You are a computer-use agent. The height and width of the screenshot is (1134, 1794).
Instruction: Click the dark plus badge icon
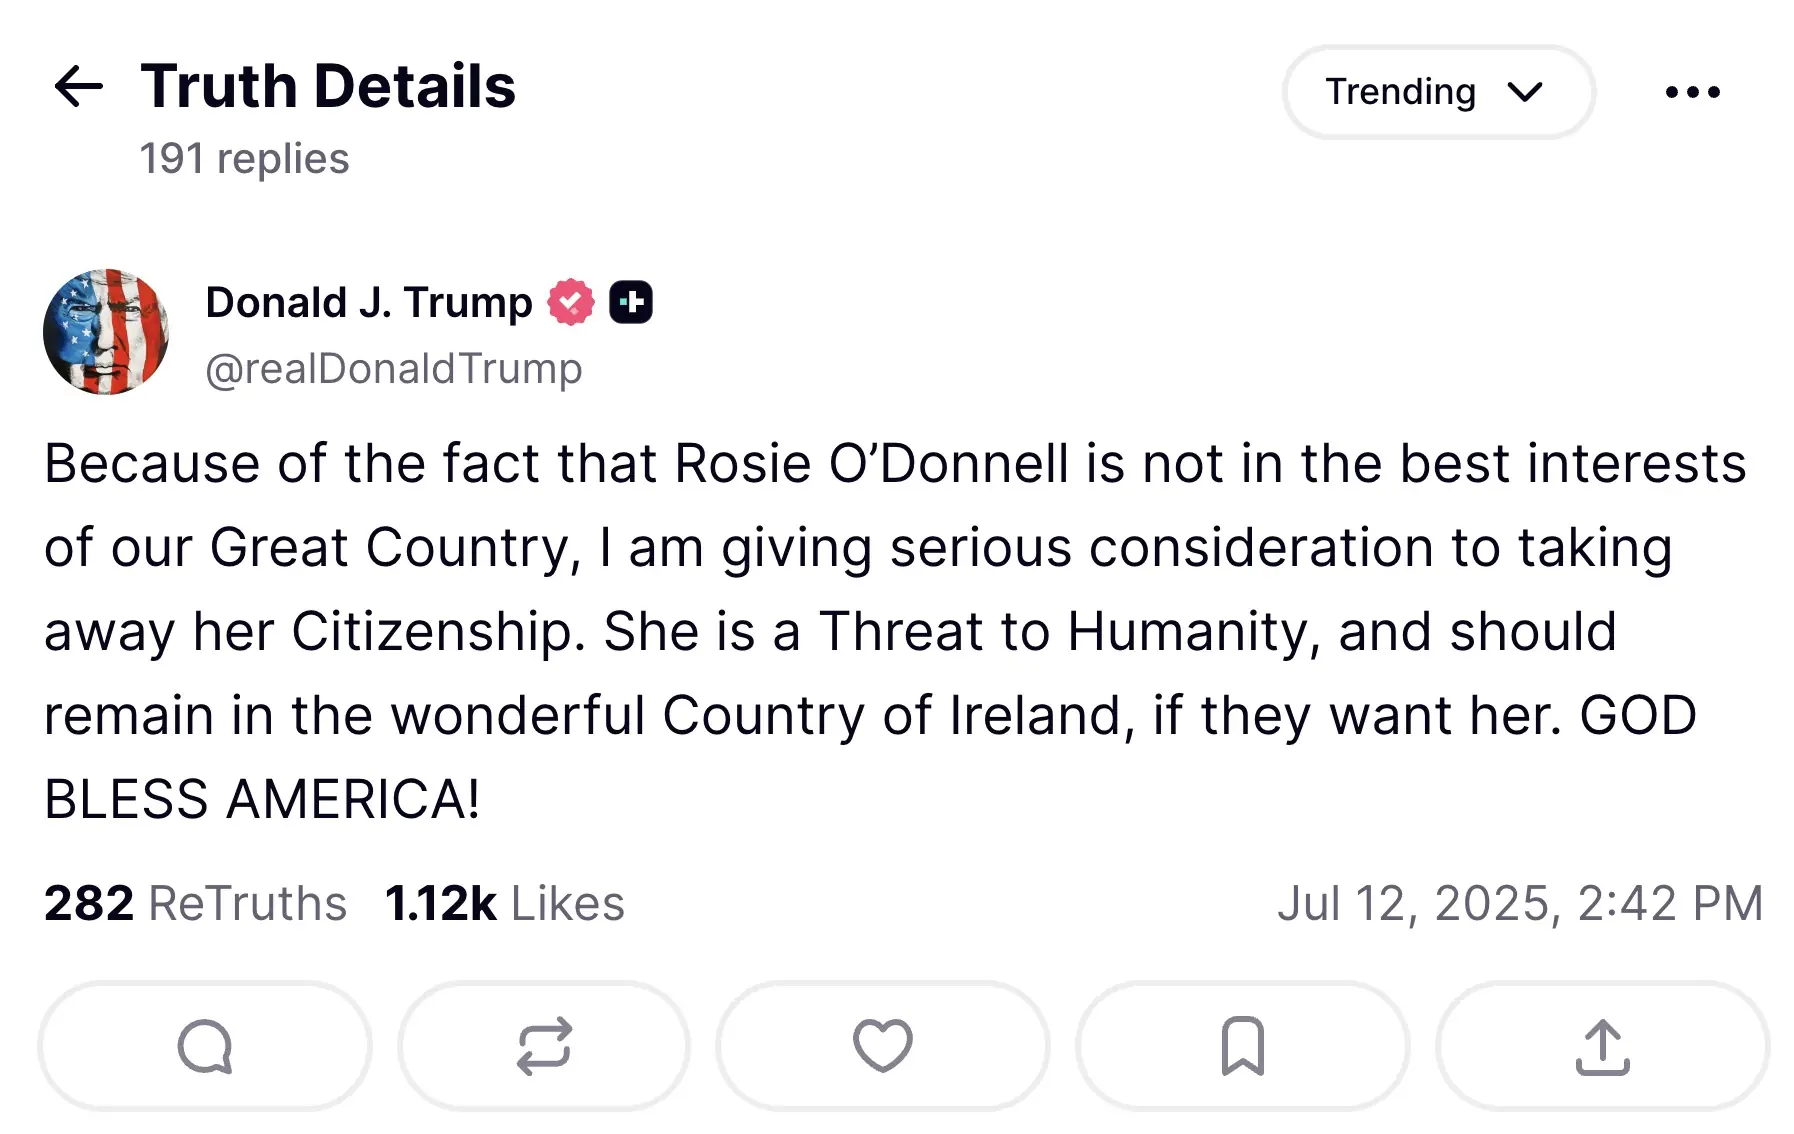point(631,302)
